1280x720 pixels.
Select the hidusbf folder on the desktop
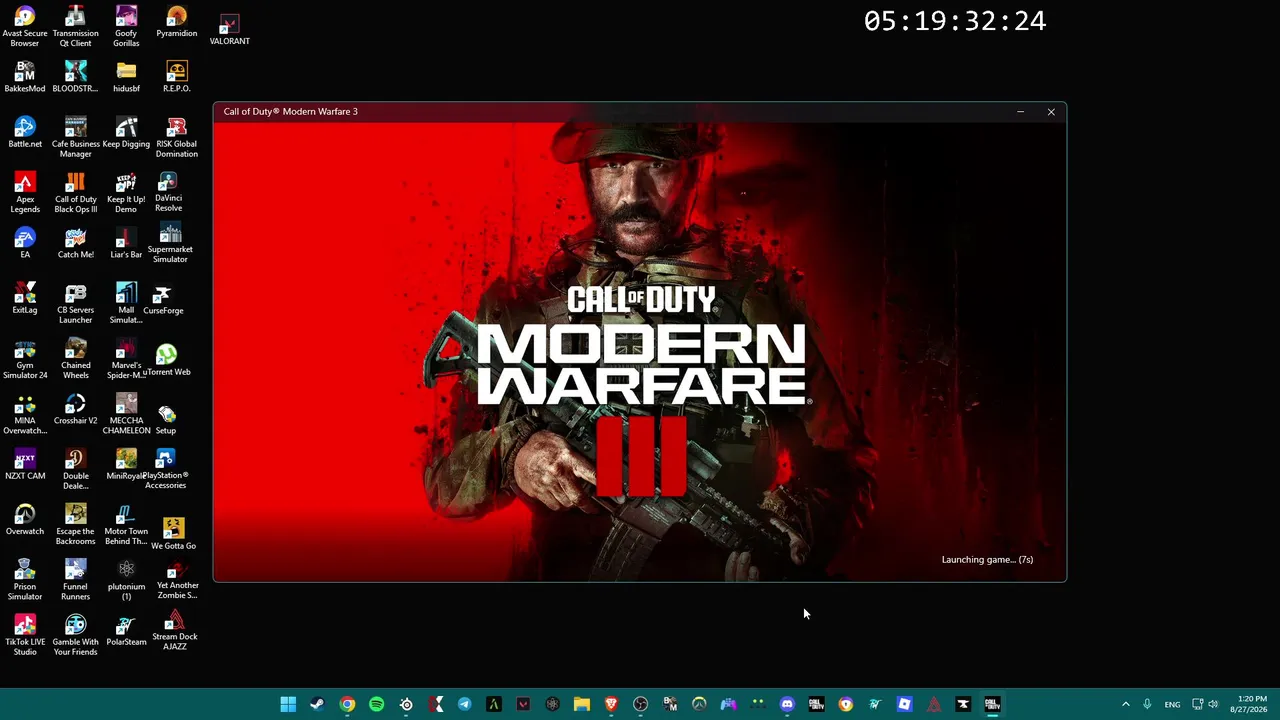click(126, 77)
